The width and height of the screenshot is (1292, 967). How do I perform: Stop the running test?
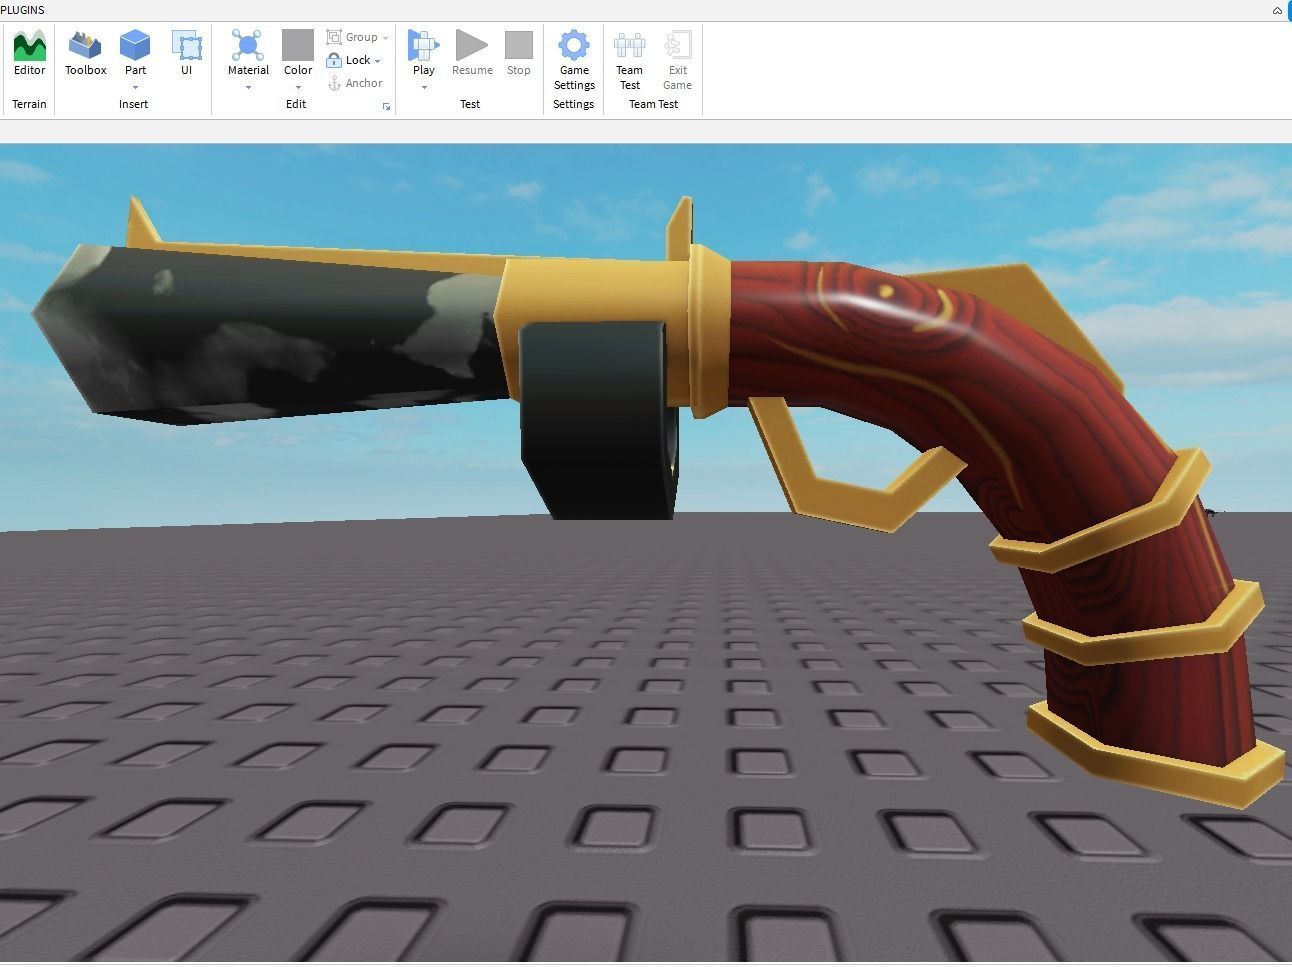point(518,53)
